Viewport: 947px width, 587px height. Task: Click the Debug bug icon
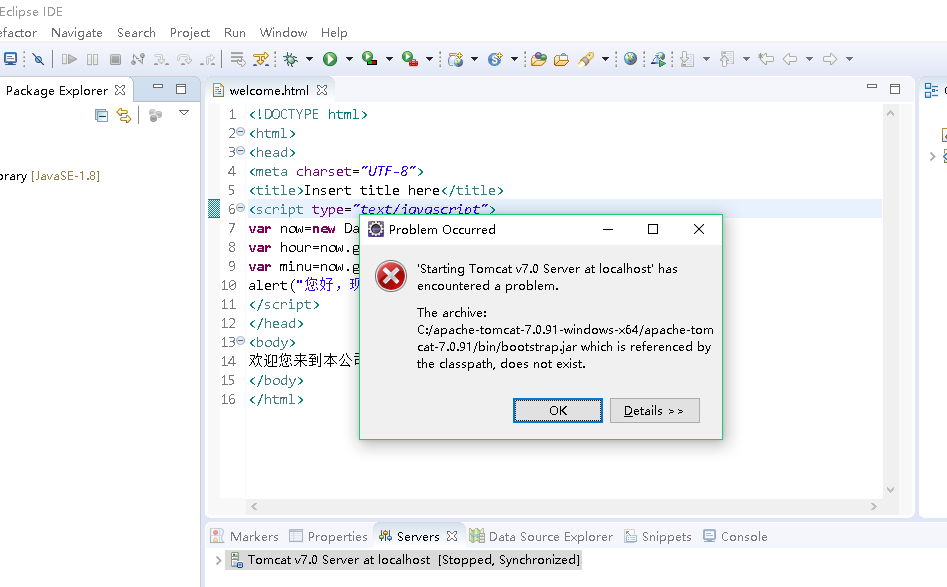(291, 59)
